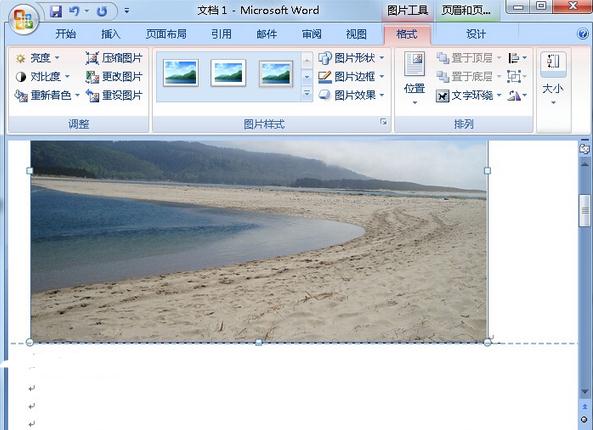Toggle the ruler icon above scrollbar
Image resolution: width=593 pixels, height=430 pixels.
click(x=585, y=149)
